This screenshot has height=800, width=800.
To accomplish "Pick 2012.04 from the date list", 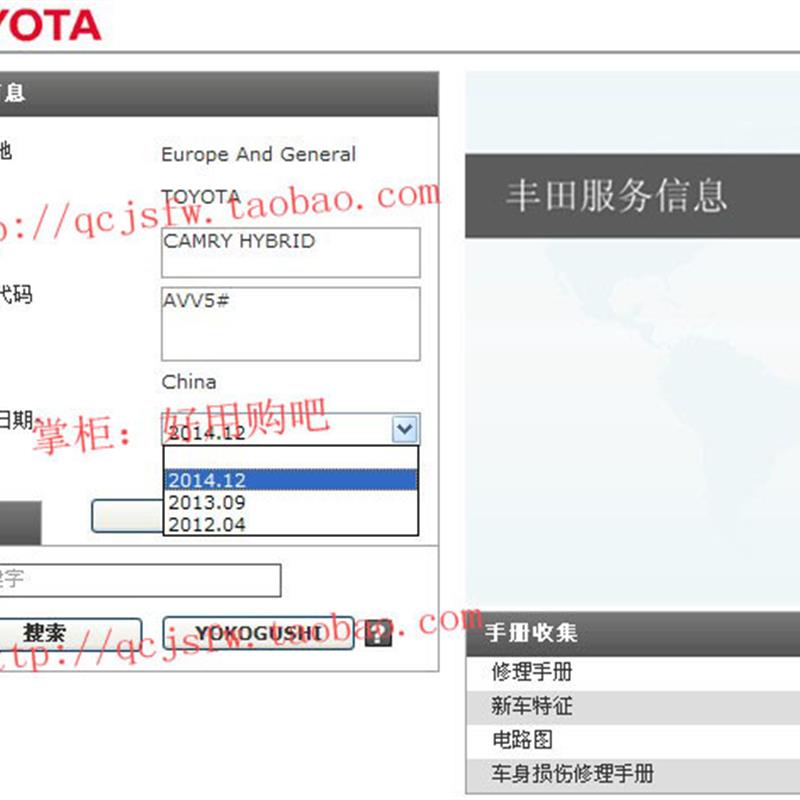I will (291, 524).
